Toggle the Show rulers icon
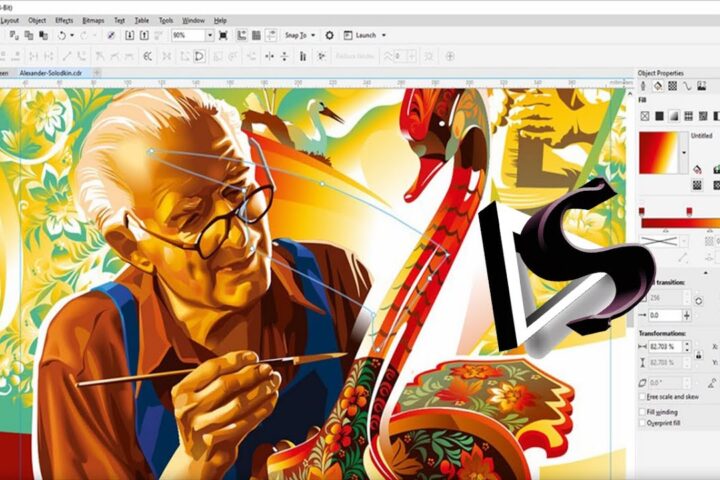Viewport: 720px width, 480px height. pos(242,35)
